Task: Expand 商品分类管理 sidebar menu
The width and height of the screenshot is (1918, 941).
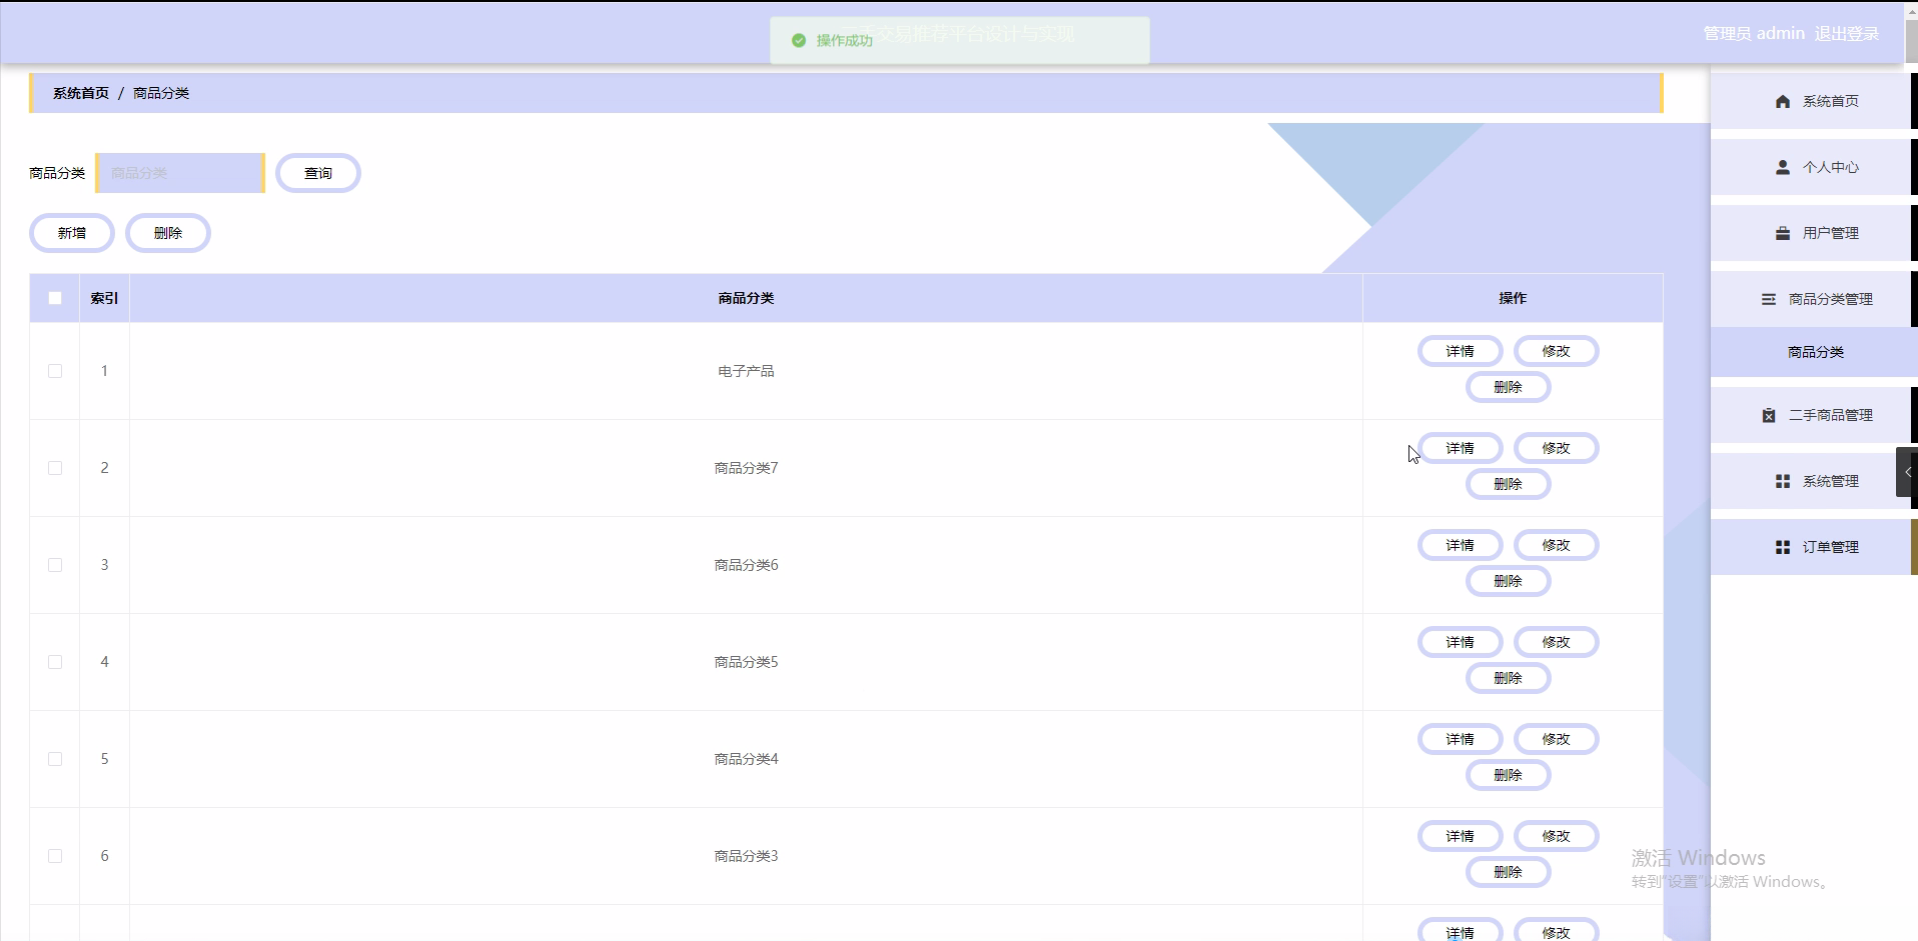Action: [1814, 299]
